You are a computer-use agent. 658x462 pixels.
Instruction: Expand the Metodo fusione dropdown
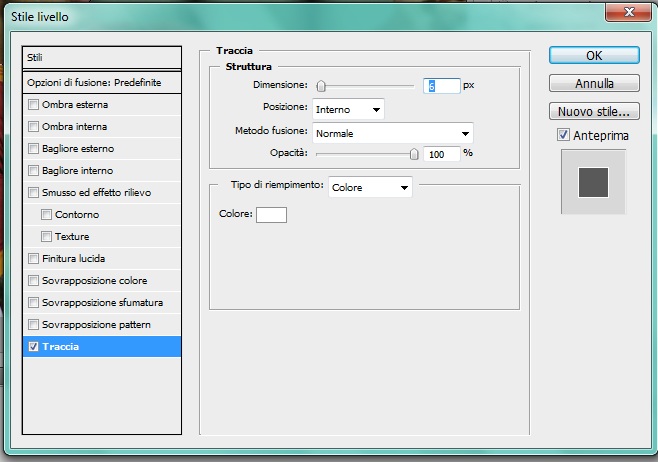click(392, 132)
